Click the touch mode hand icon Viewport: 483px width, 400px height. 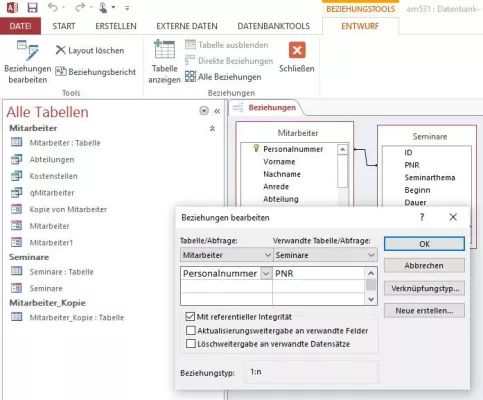coord(103,7)
